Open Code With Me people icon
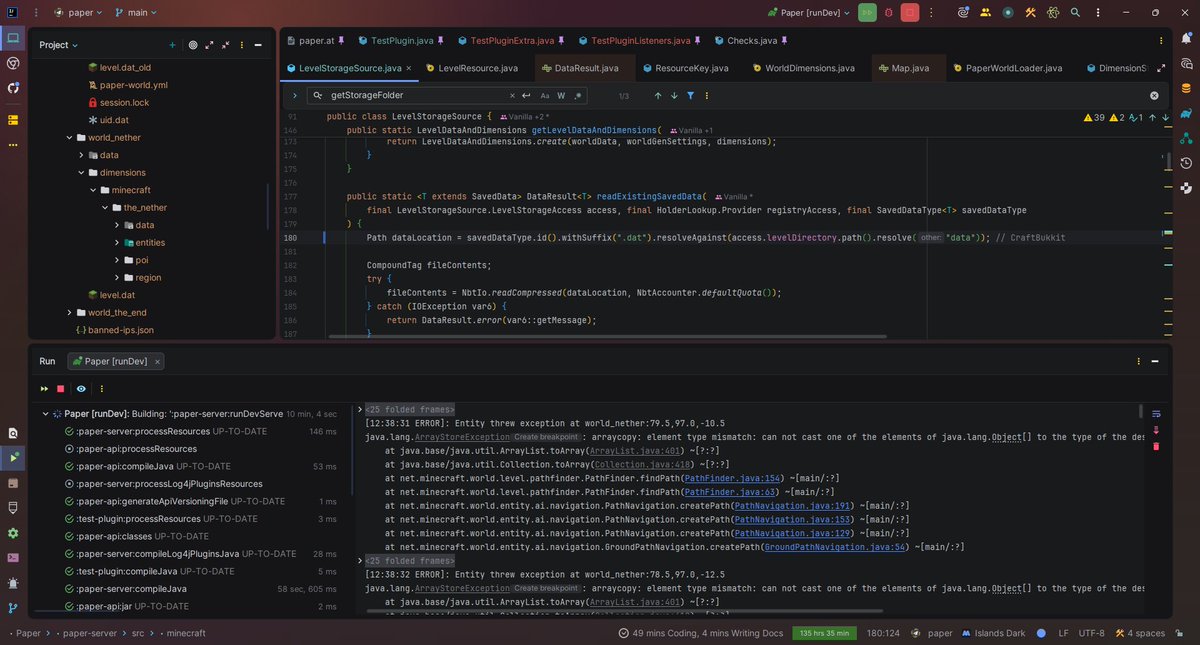 click(x=986, y=13)
